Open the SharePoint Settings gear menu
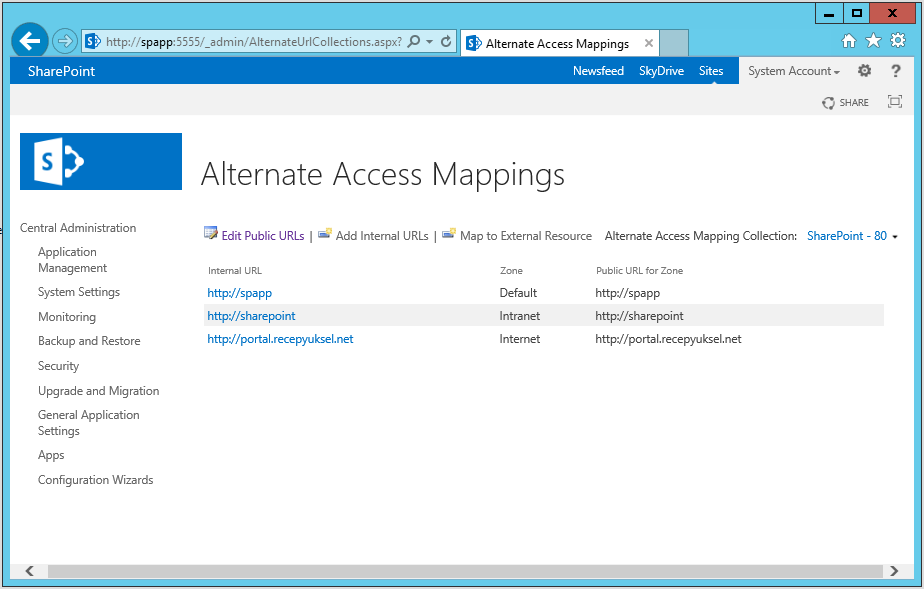The height and width of the screenshot is (589, 924). coord(864,71)
